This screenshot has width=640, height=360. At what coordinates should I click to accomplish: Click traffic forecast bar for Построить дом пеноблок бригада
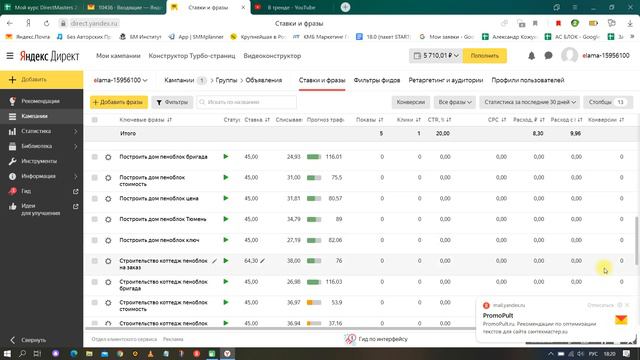tap(314, 157)
